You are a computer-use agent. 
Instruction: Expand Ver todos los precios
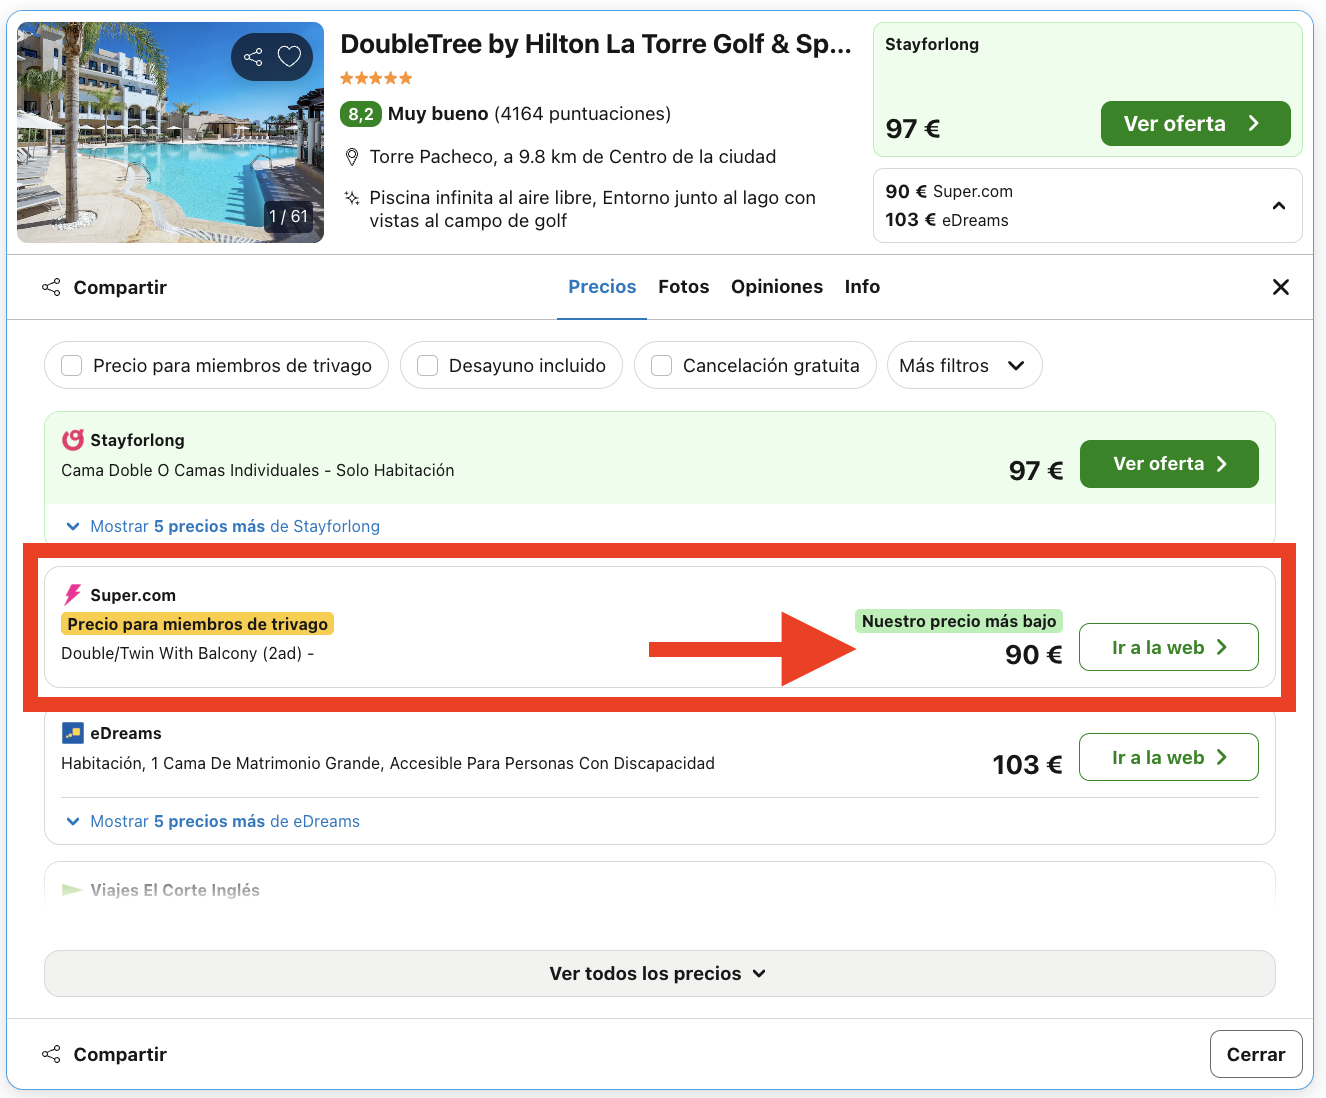(x=659, y=973)
